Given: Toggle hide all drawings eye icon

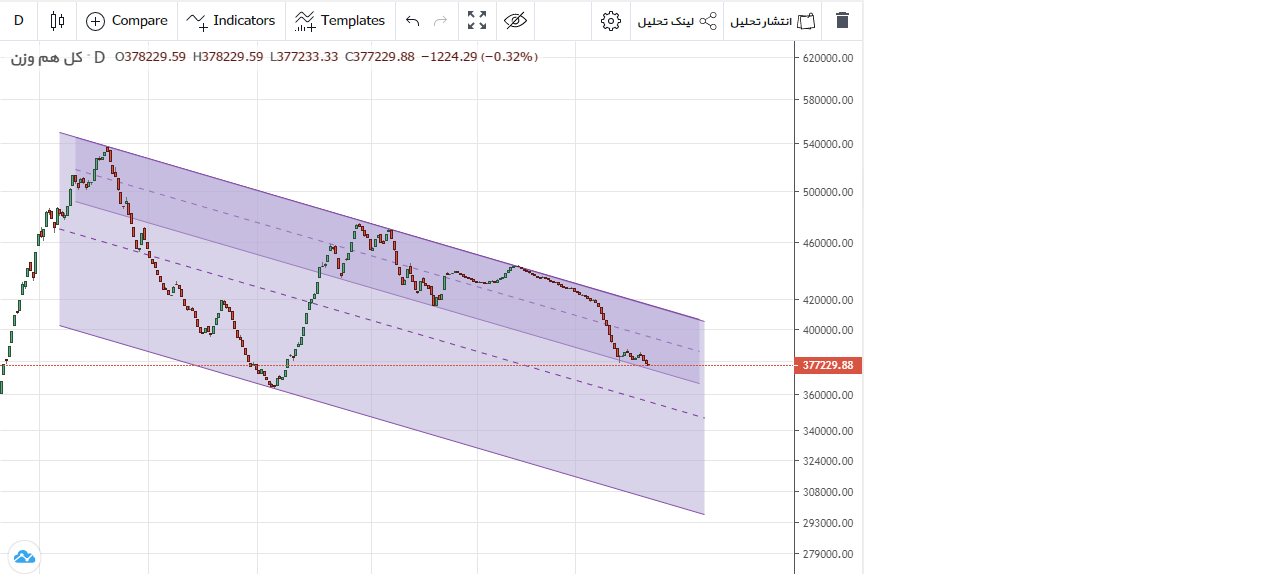Looking at the screenshot, I should point(515,20).
